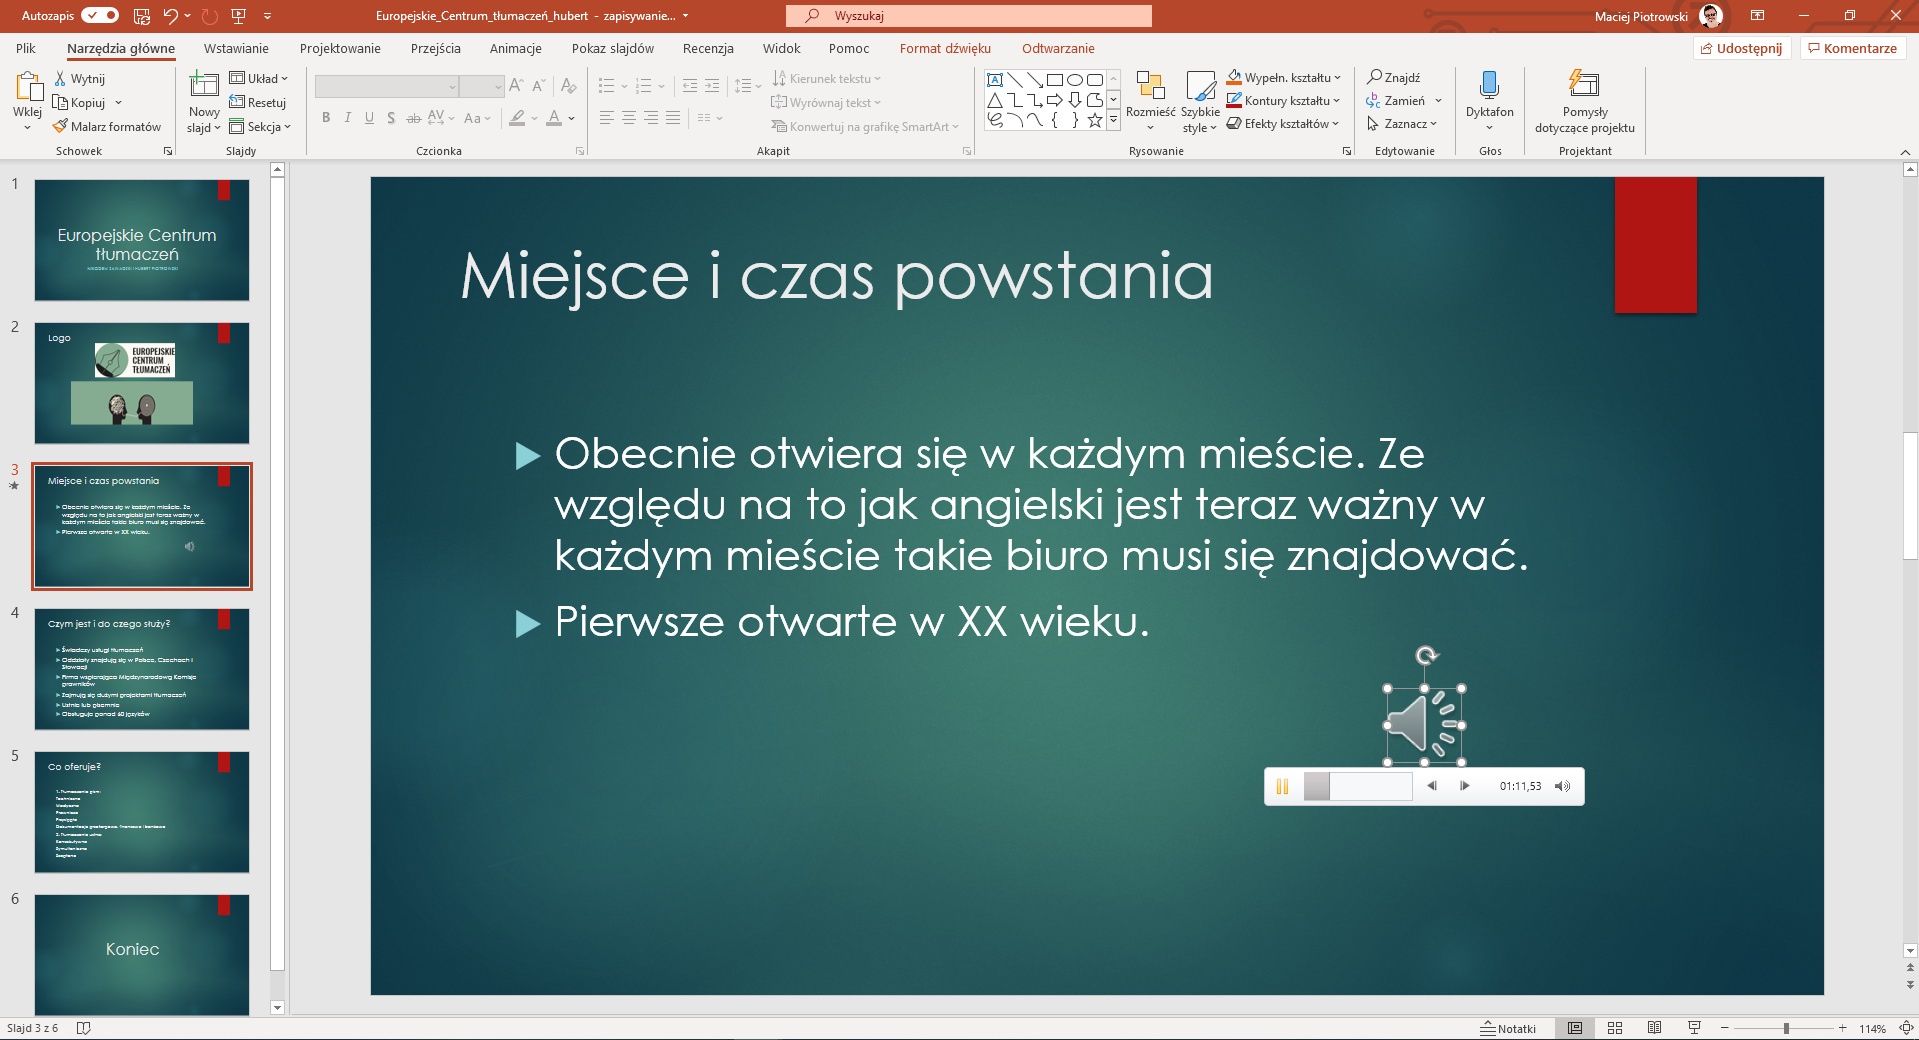The width and height of the screenshot is (1919, 1040).
Task: Align text to the left
Action: [x=607, y=118]
